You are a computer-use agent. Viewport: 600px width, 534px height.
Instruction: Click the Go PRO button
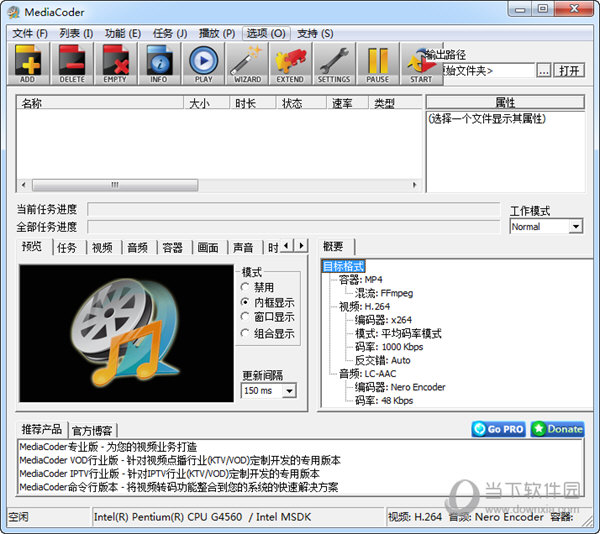click(499, 429)
